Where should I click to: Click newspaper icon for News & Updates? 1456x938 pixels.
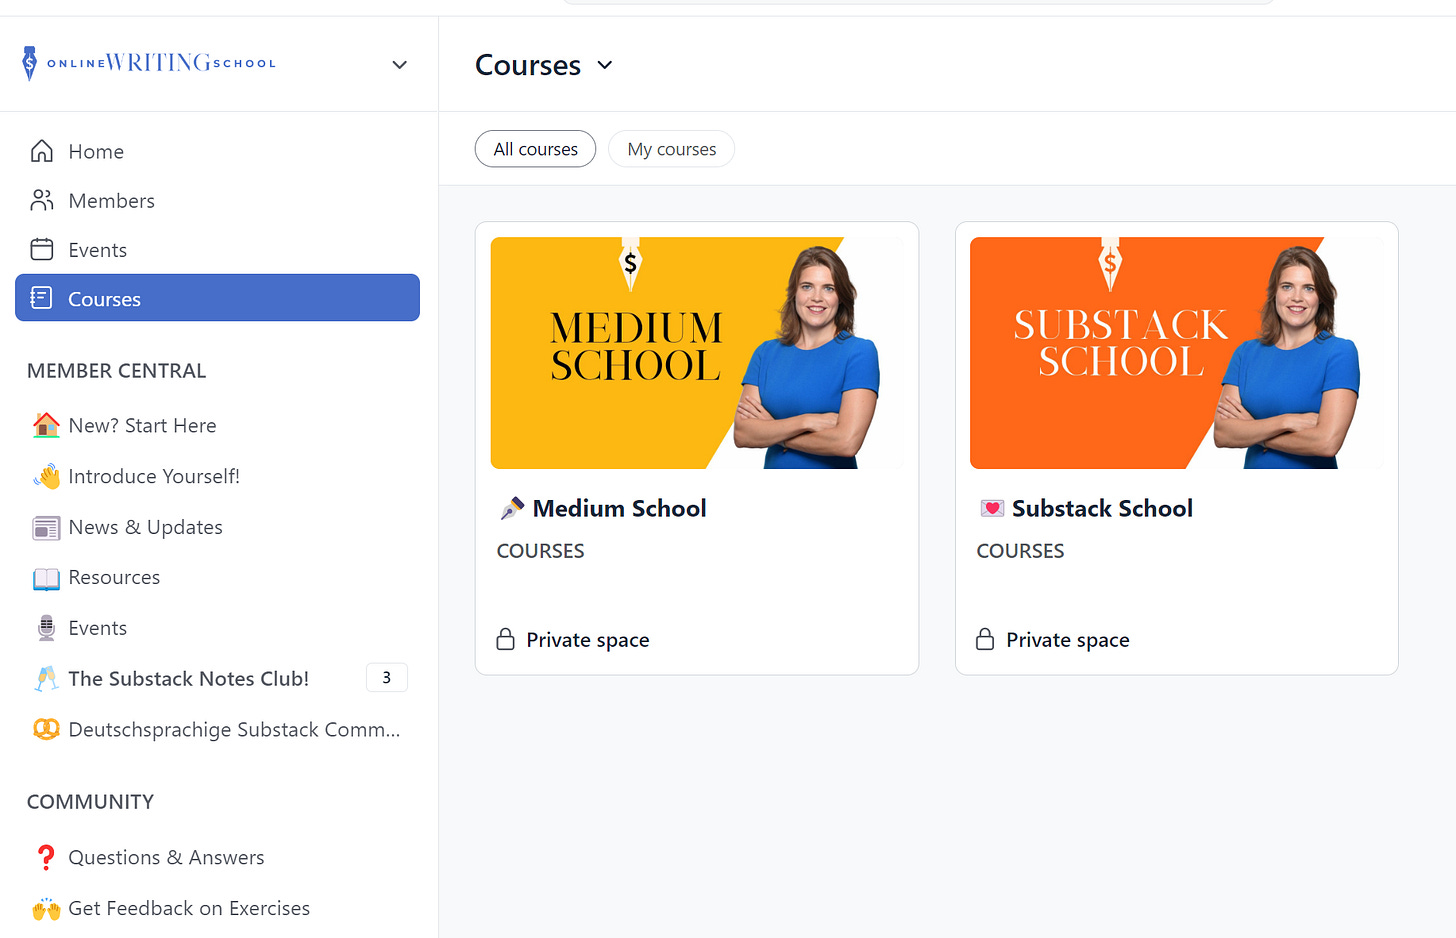(46, 527)
